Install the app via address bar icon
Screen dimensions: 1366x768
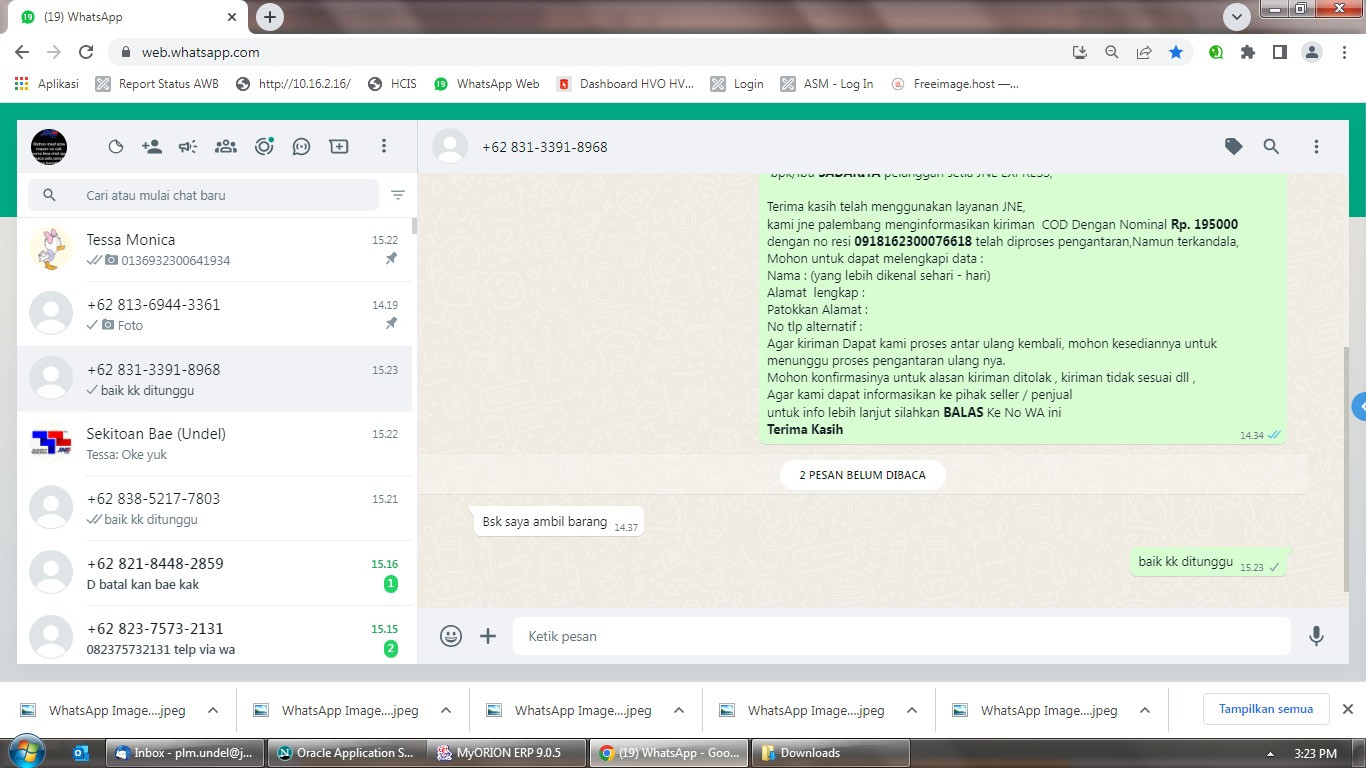click(1079, 52)
